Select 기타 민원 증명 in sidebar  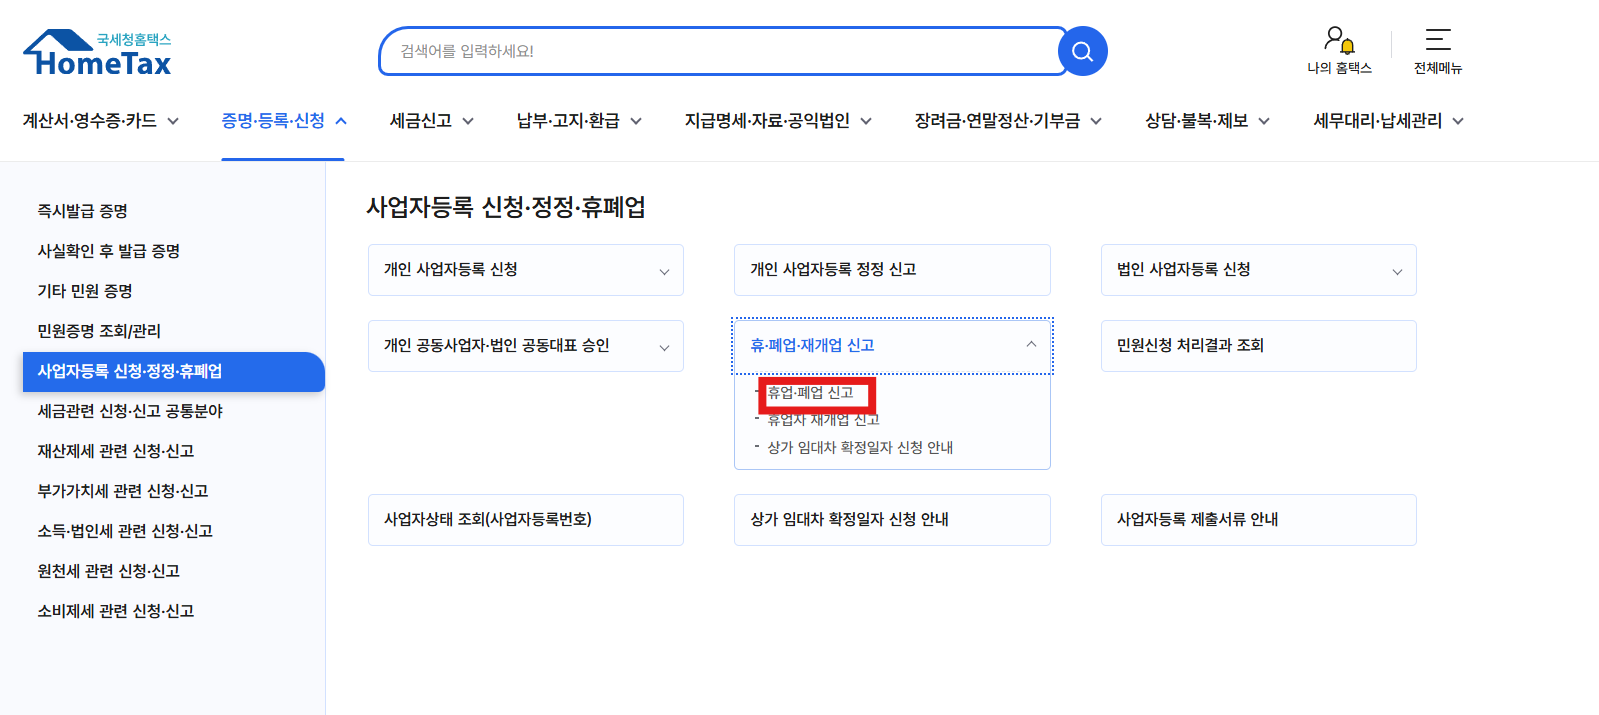click(85, 291)
